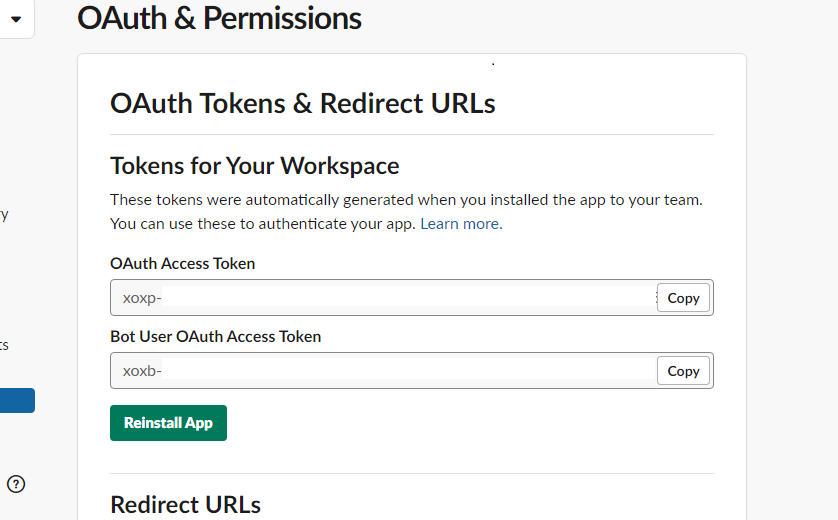The height and width of the screenshot is (520, 838).
Task: Click the "Bot User OAuth Access Token" label
Action: click(x=215, y=337)
